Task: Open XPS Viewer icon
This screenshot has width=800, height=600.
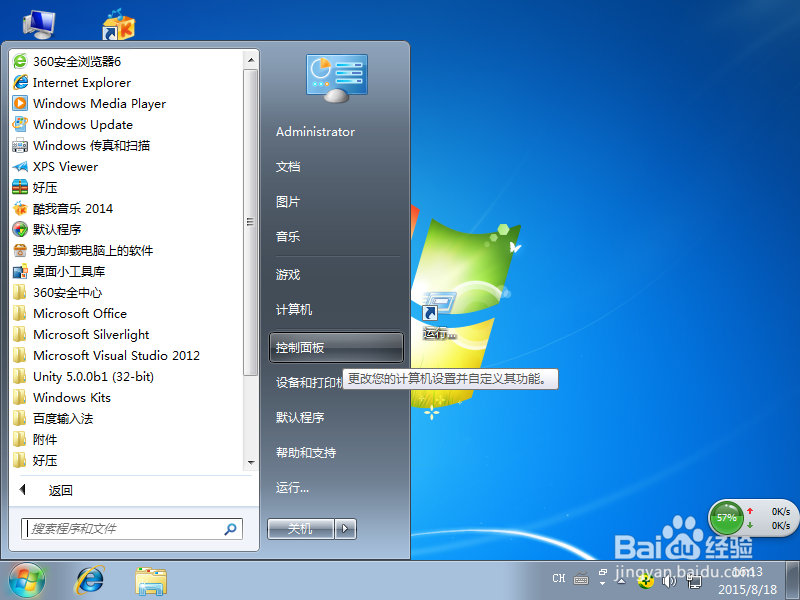Action: 20,166
